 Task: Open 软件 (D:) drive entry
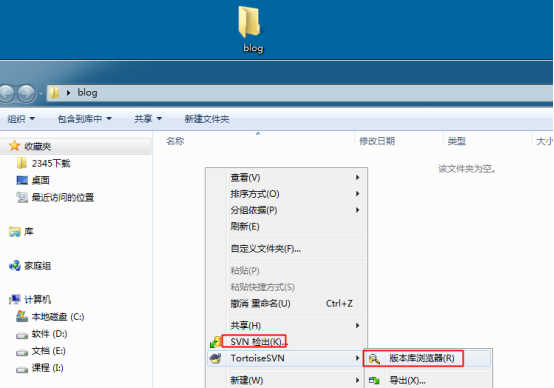[49, 334]
